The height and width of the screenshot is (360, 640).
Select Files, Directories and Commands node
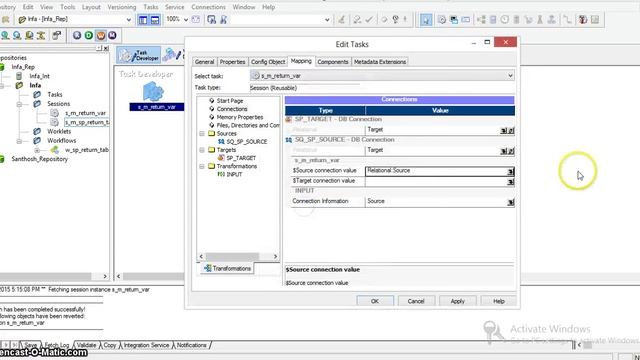pyautogui.click(x=248, y=125)
